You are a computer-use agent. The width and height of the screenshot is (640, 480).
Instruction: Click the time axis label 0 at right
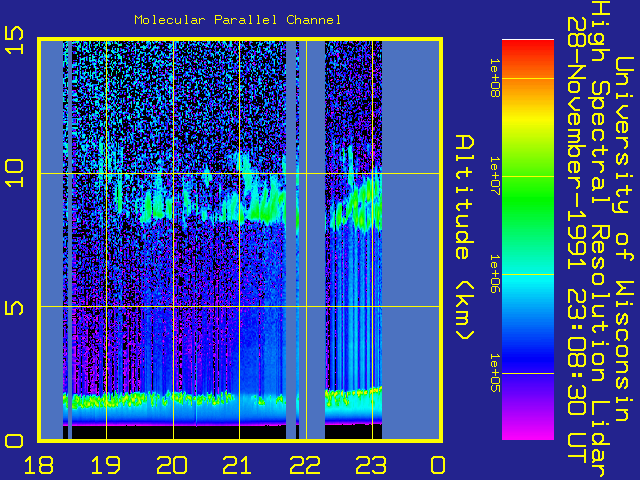[438, 465]
